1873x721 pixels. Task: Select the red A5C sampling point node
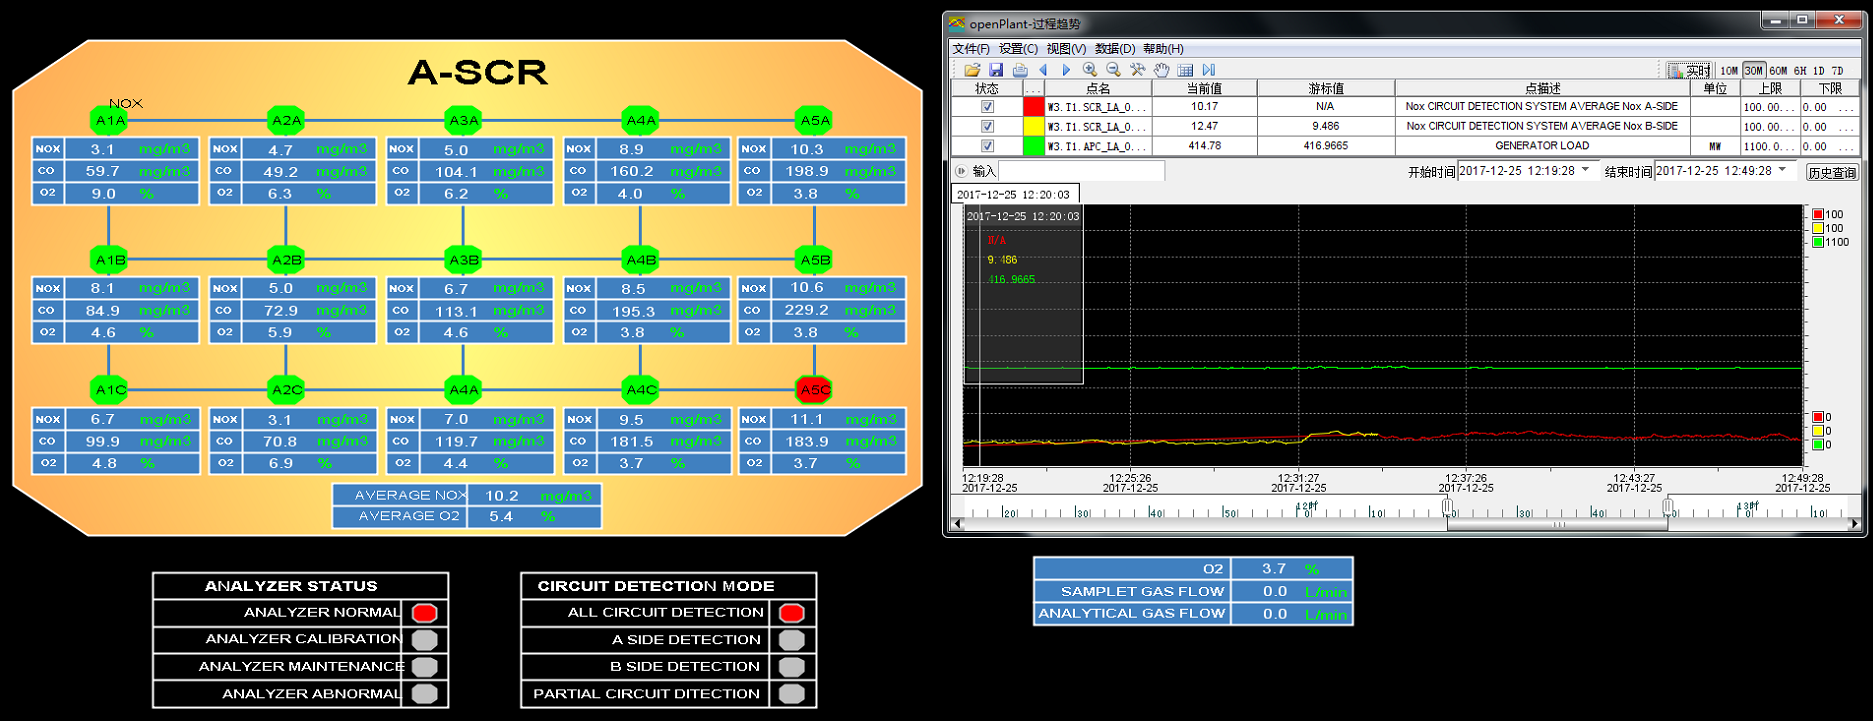(x=814, y=390)
